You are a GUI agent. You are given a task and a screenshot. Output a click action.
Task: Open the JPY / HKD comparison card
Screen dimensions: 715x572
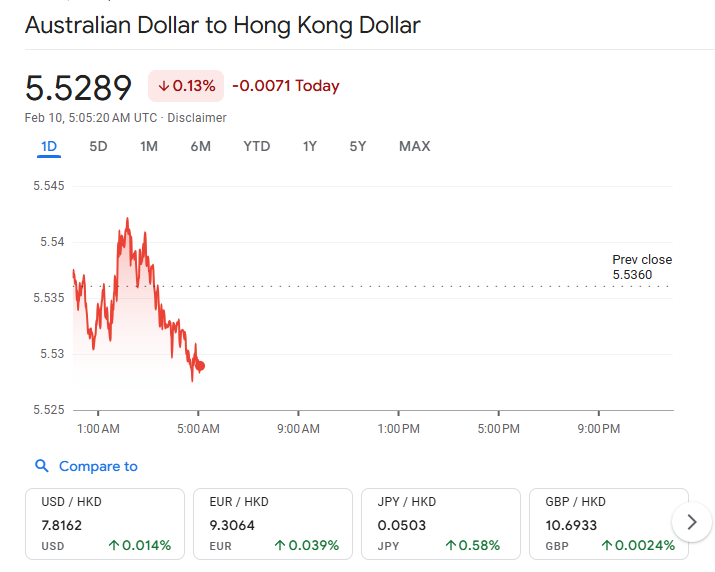441,523
